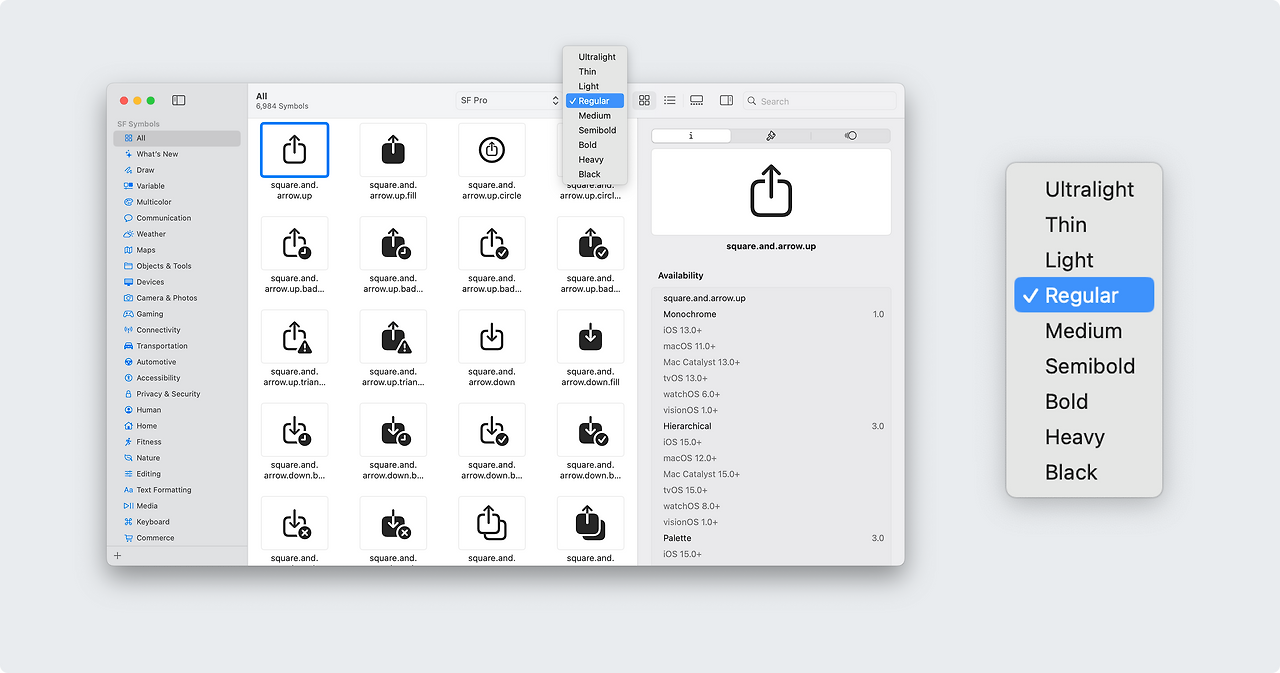Open the Info inspector tab
1280x673 pixels.
[691, 136]
